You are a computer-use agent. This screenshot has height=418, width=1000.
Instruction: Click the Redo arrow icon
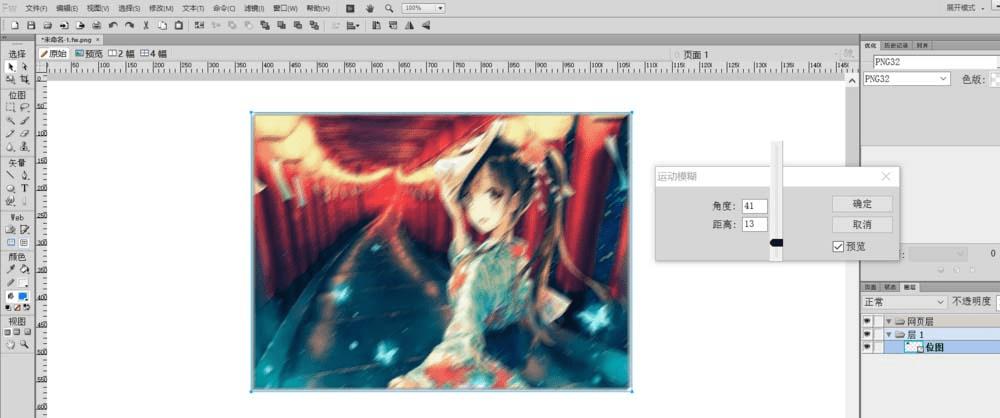click(x=129, y=26)
